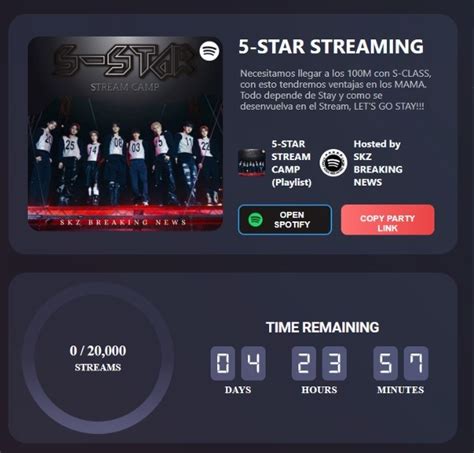
Task: Click the hours digit tile showing 3
Action: coord(334,363)
